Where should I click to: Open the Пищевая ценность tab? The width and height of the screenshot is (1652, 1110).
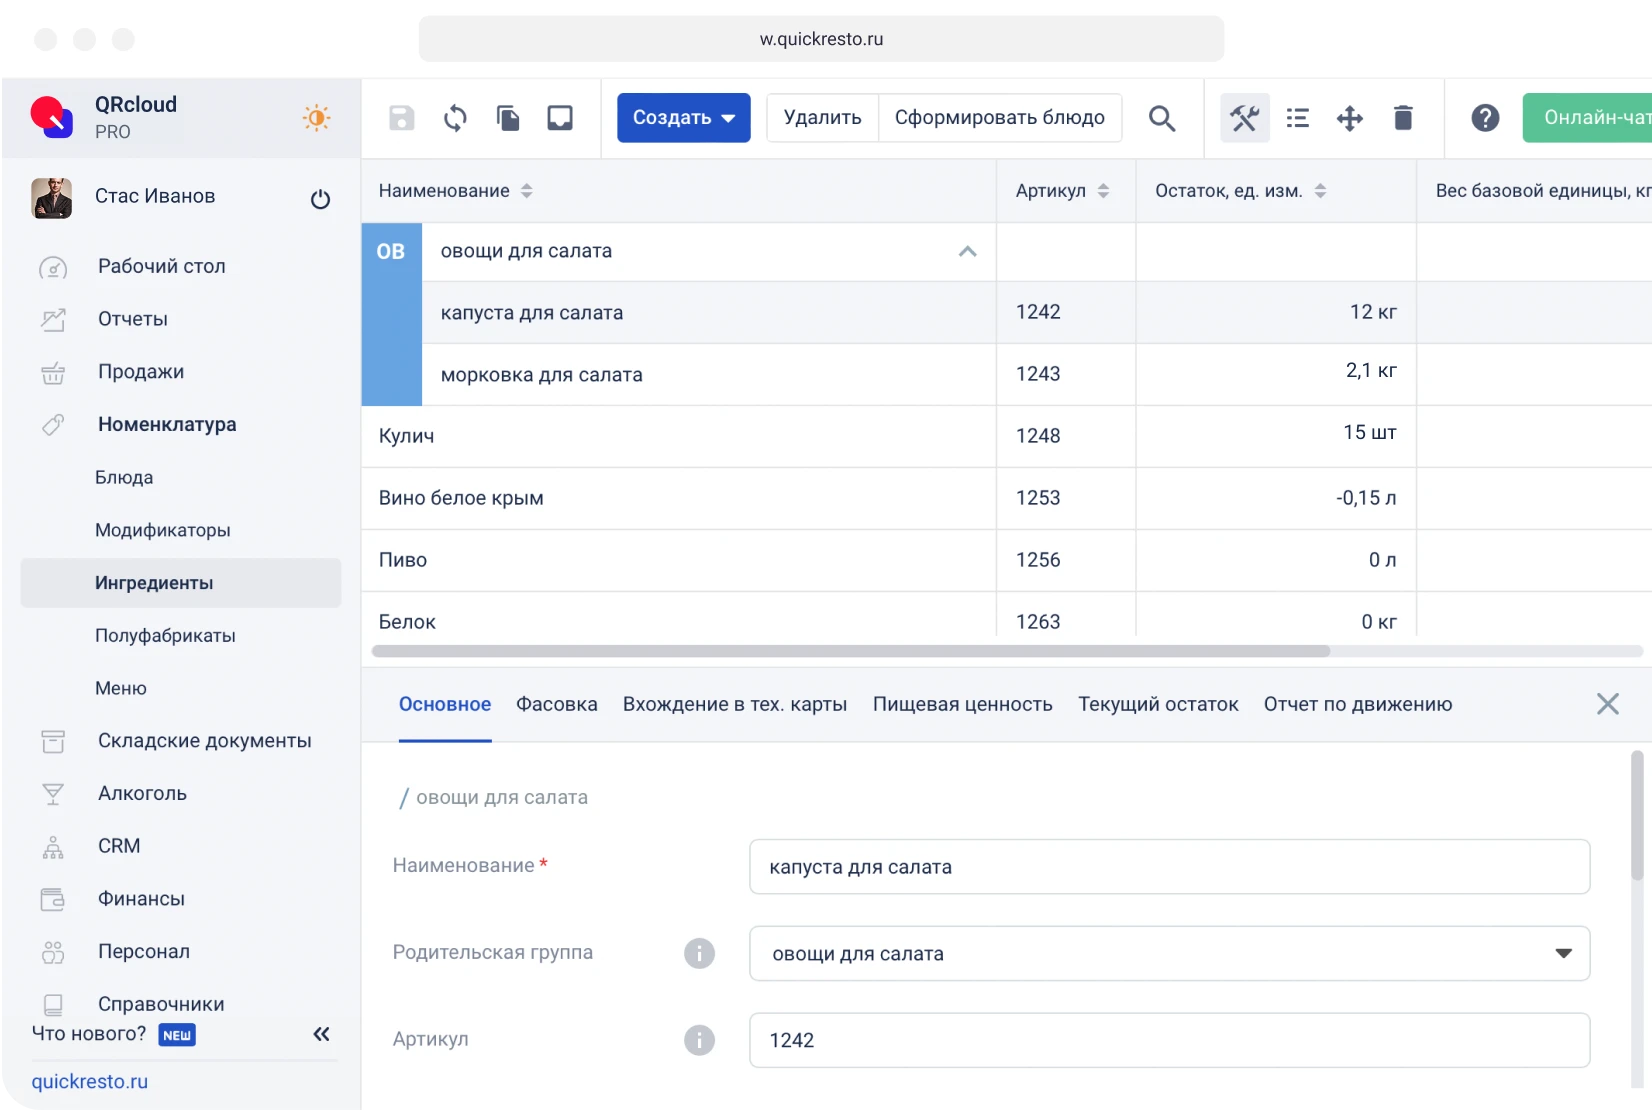[x=961, y=704]
